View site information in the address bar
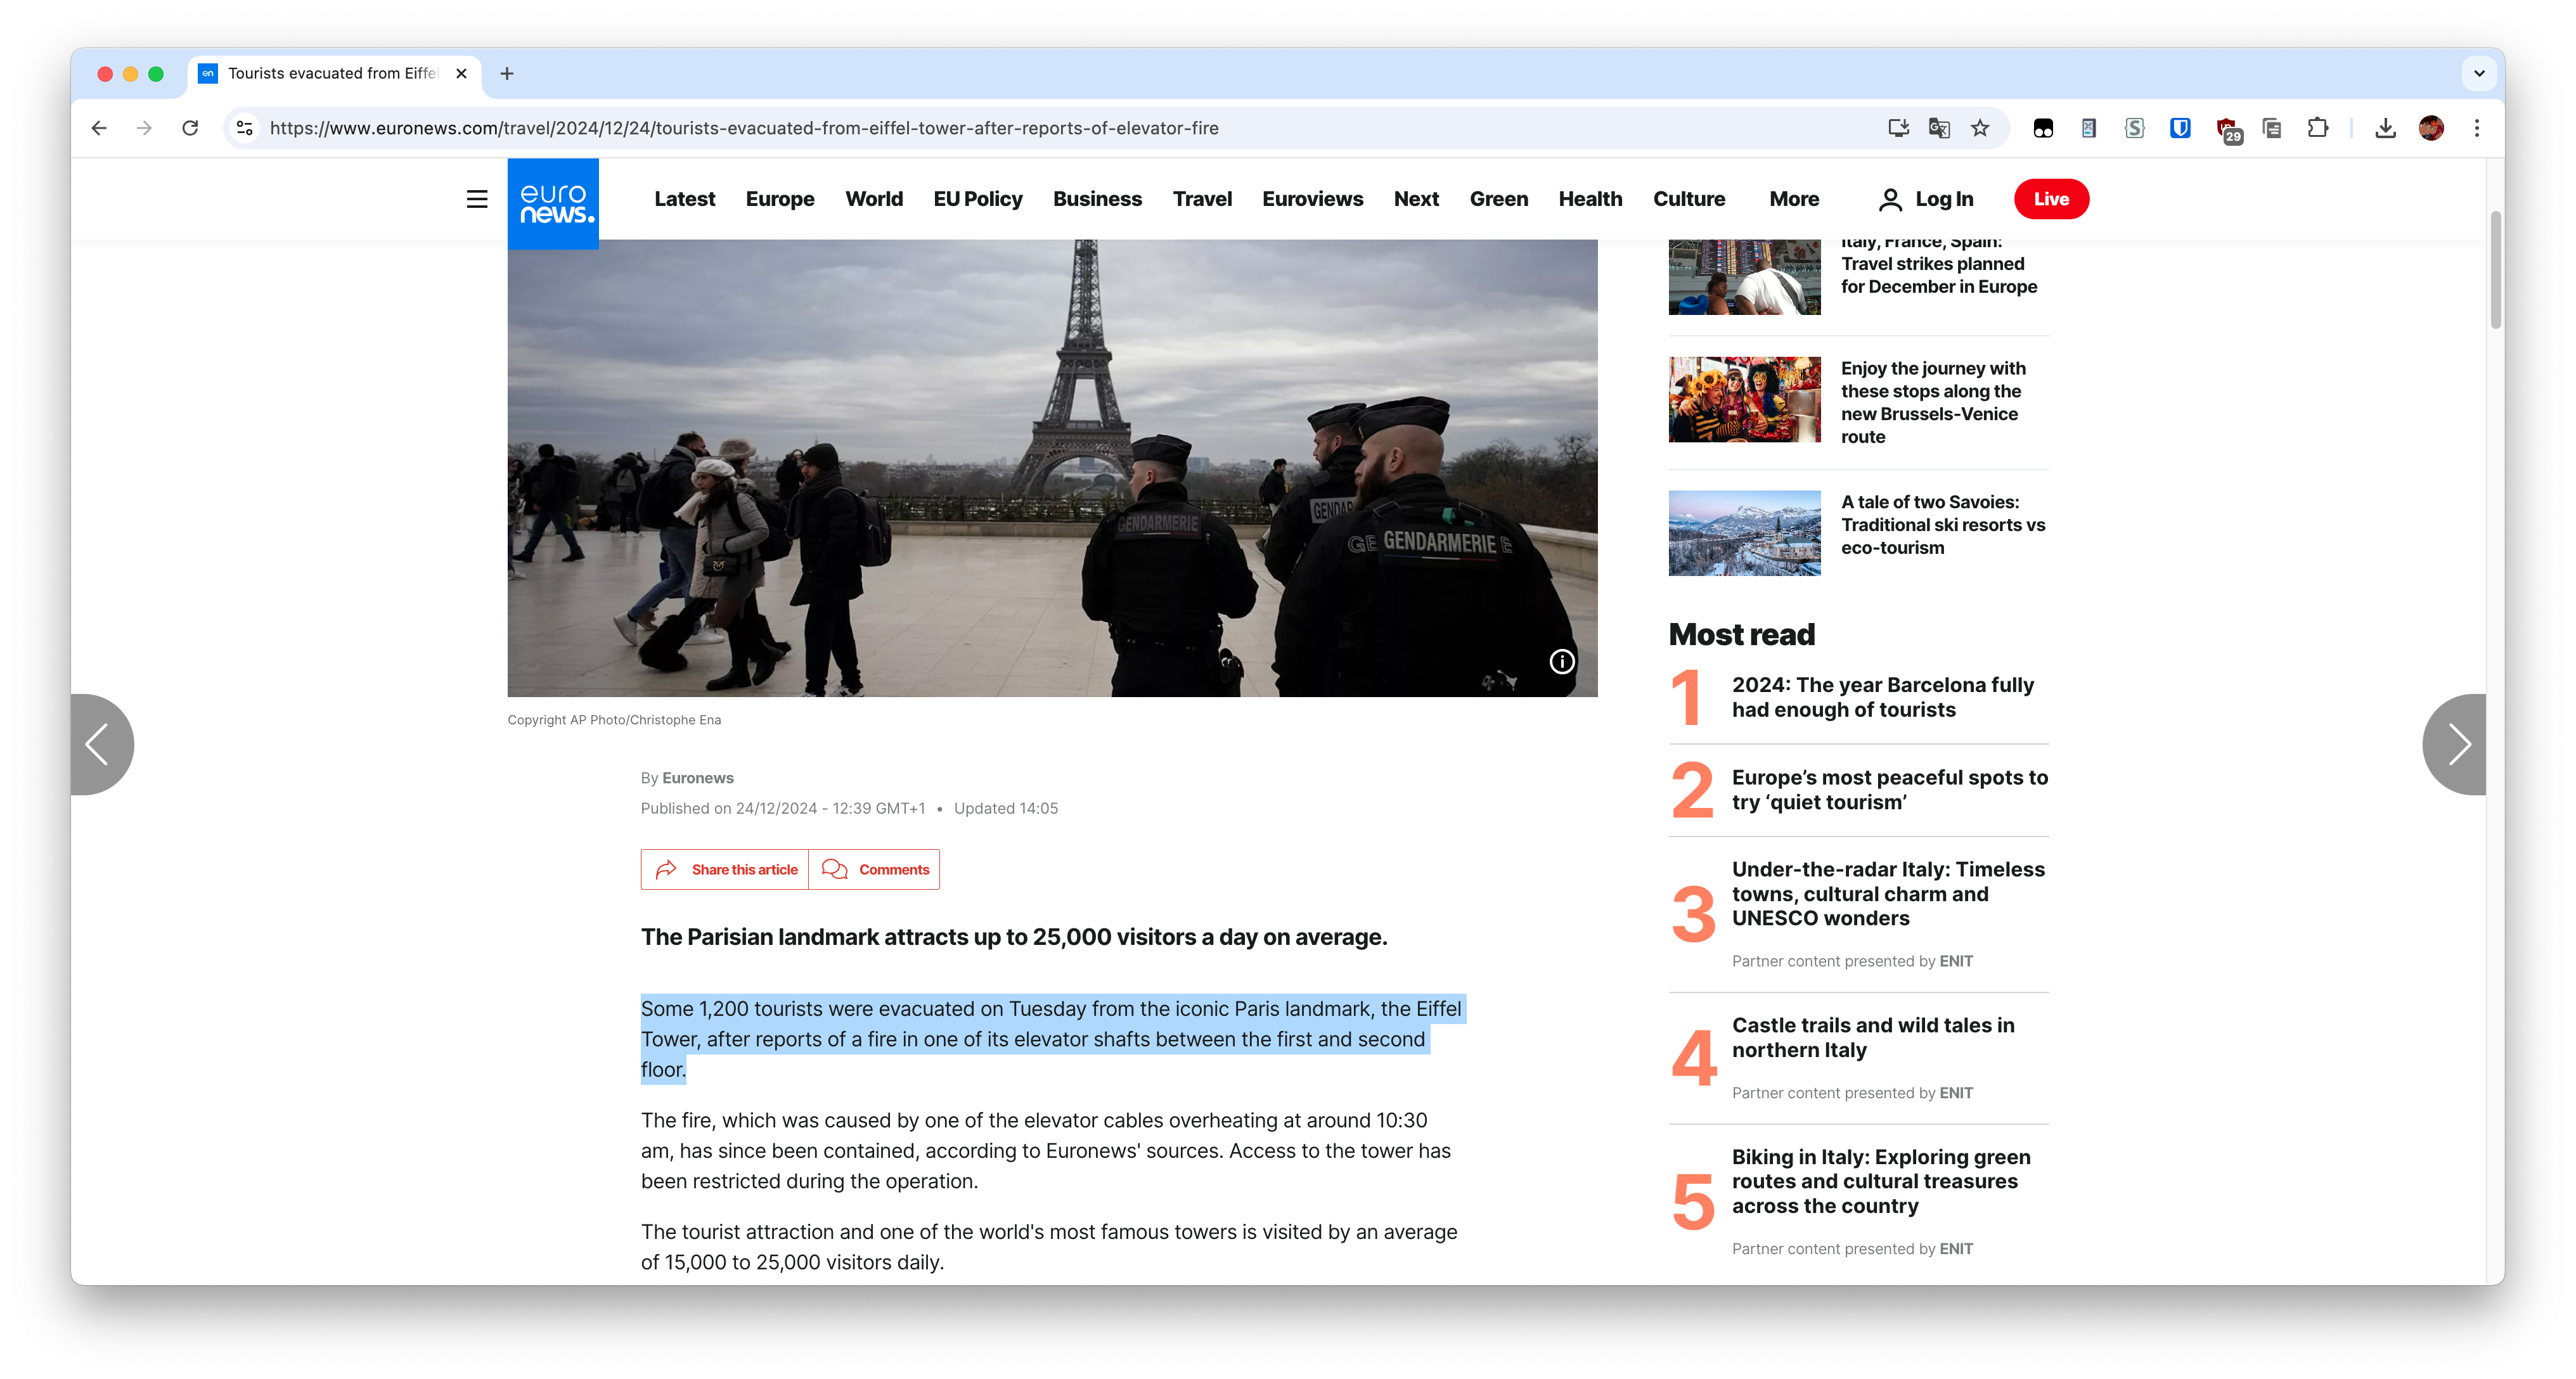This screenshot has width=2576, height=1379. 243,128
